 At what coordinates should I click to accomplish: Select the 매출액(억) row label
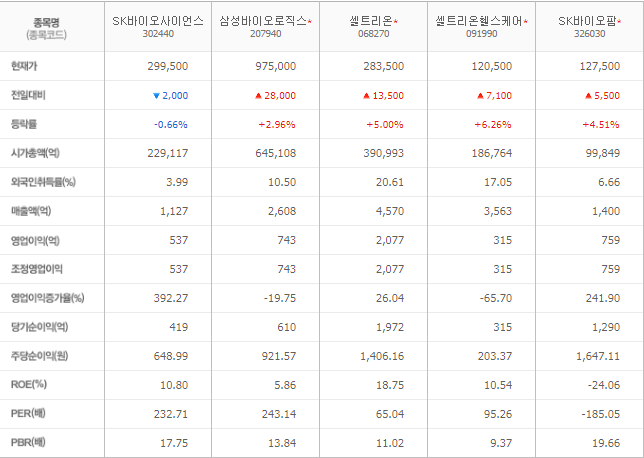click(31, 211)
